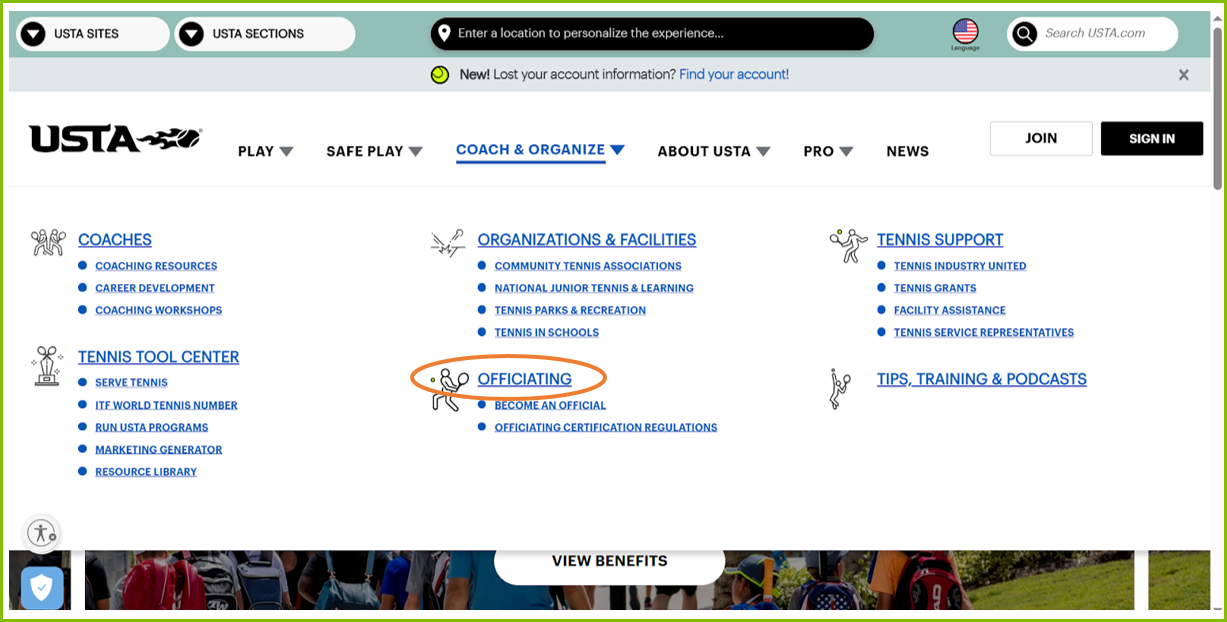Click the search magnifier icon
This screenshot has height=622, width=1227.
(x=1024, y=34)
